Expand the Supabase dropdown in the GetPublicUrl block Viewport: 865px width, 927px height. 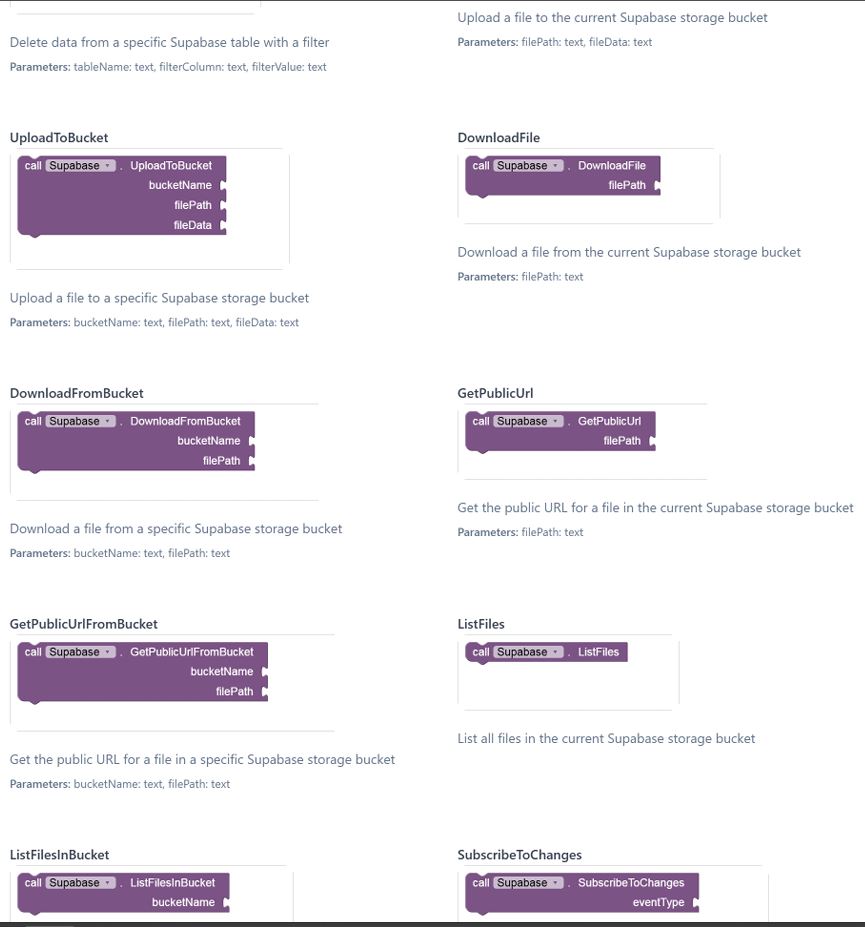click(529, 422)
